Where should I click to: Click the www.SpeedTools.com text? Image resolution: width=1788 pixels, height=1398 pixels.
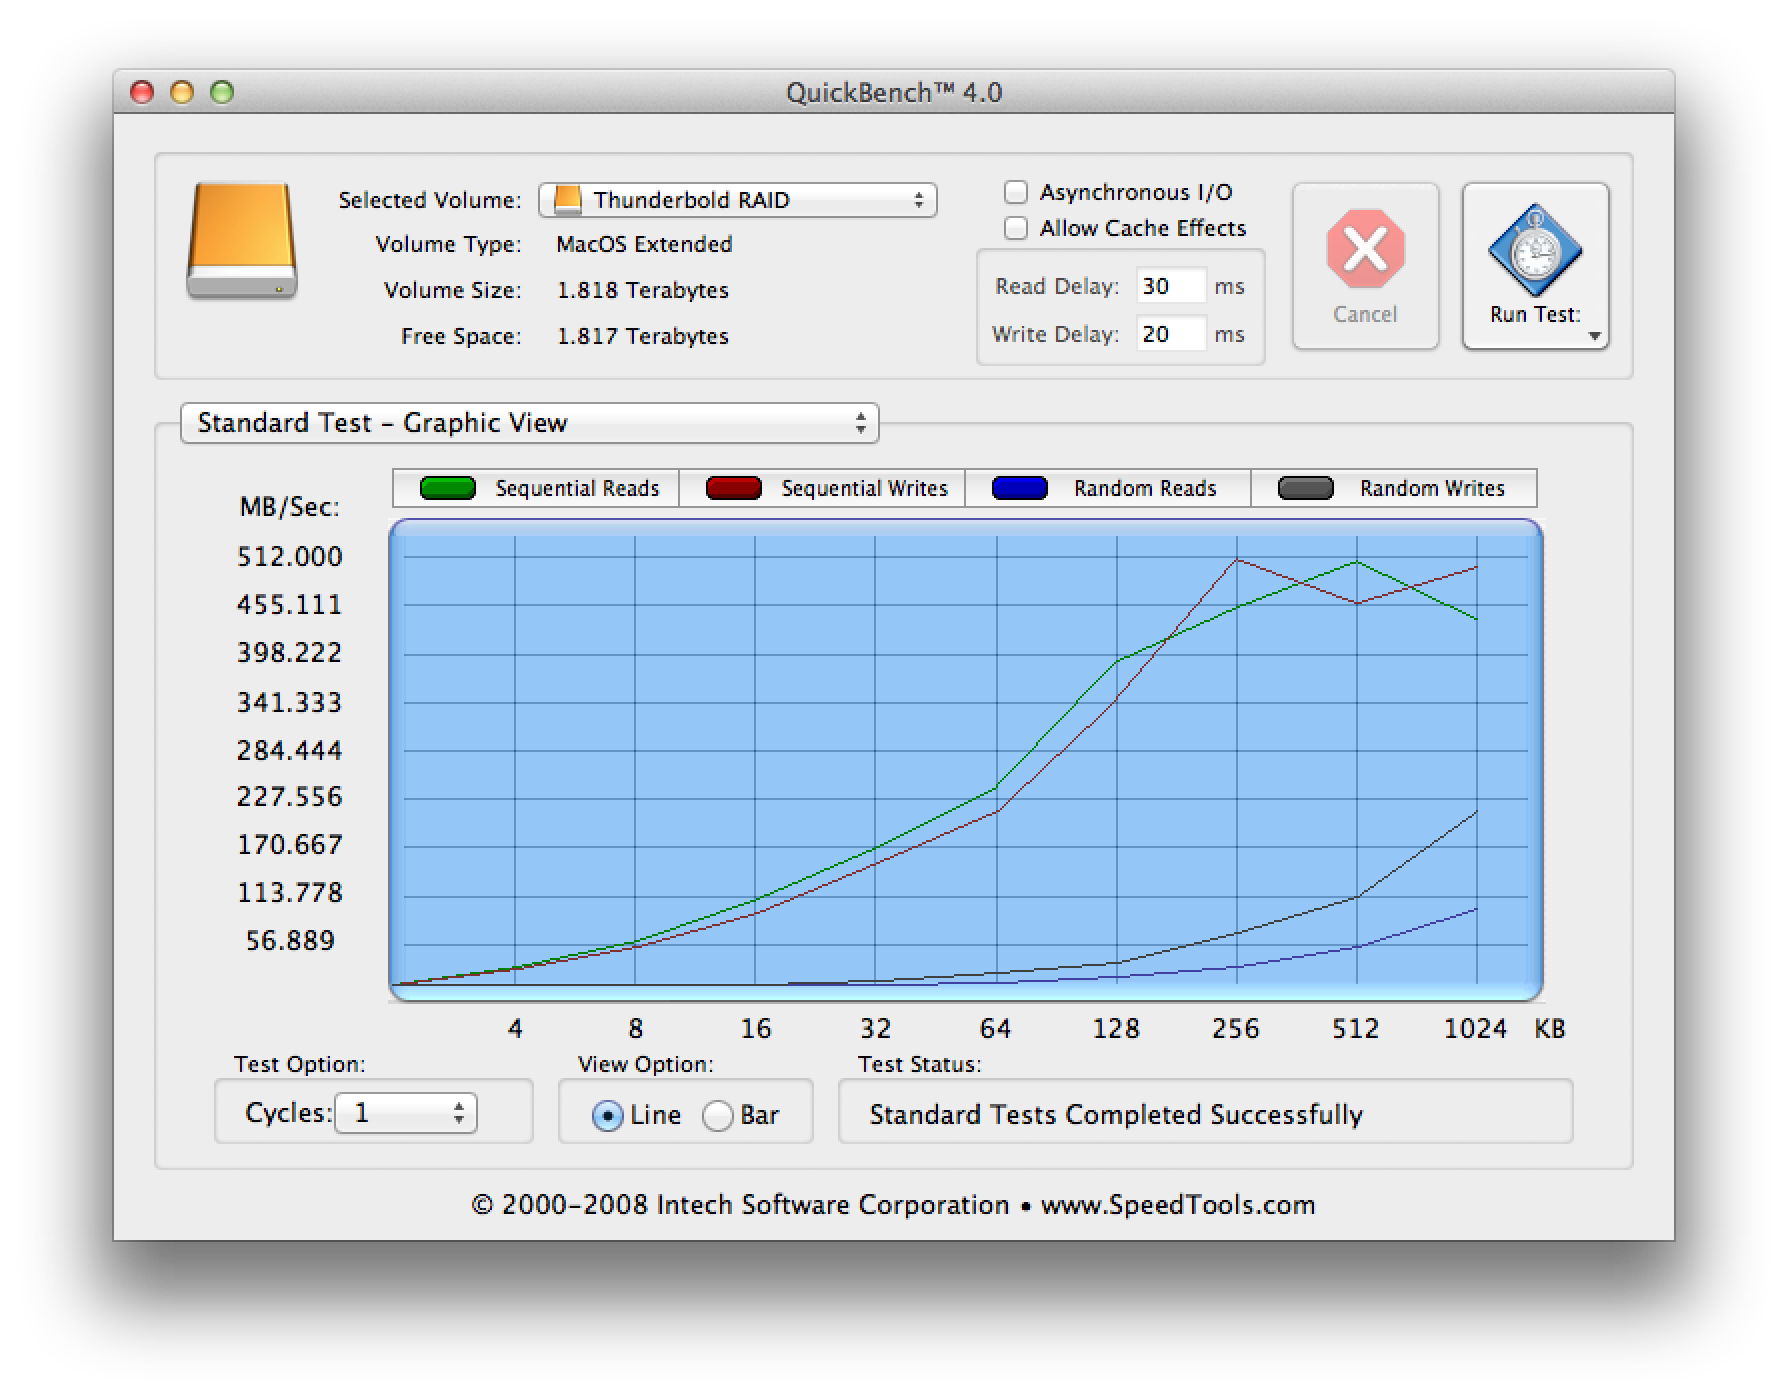tap(1178, 1205)
